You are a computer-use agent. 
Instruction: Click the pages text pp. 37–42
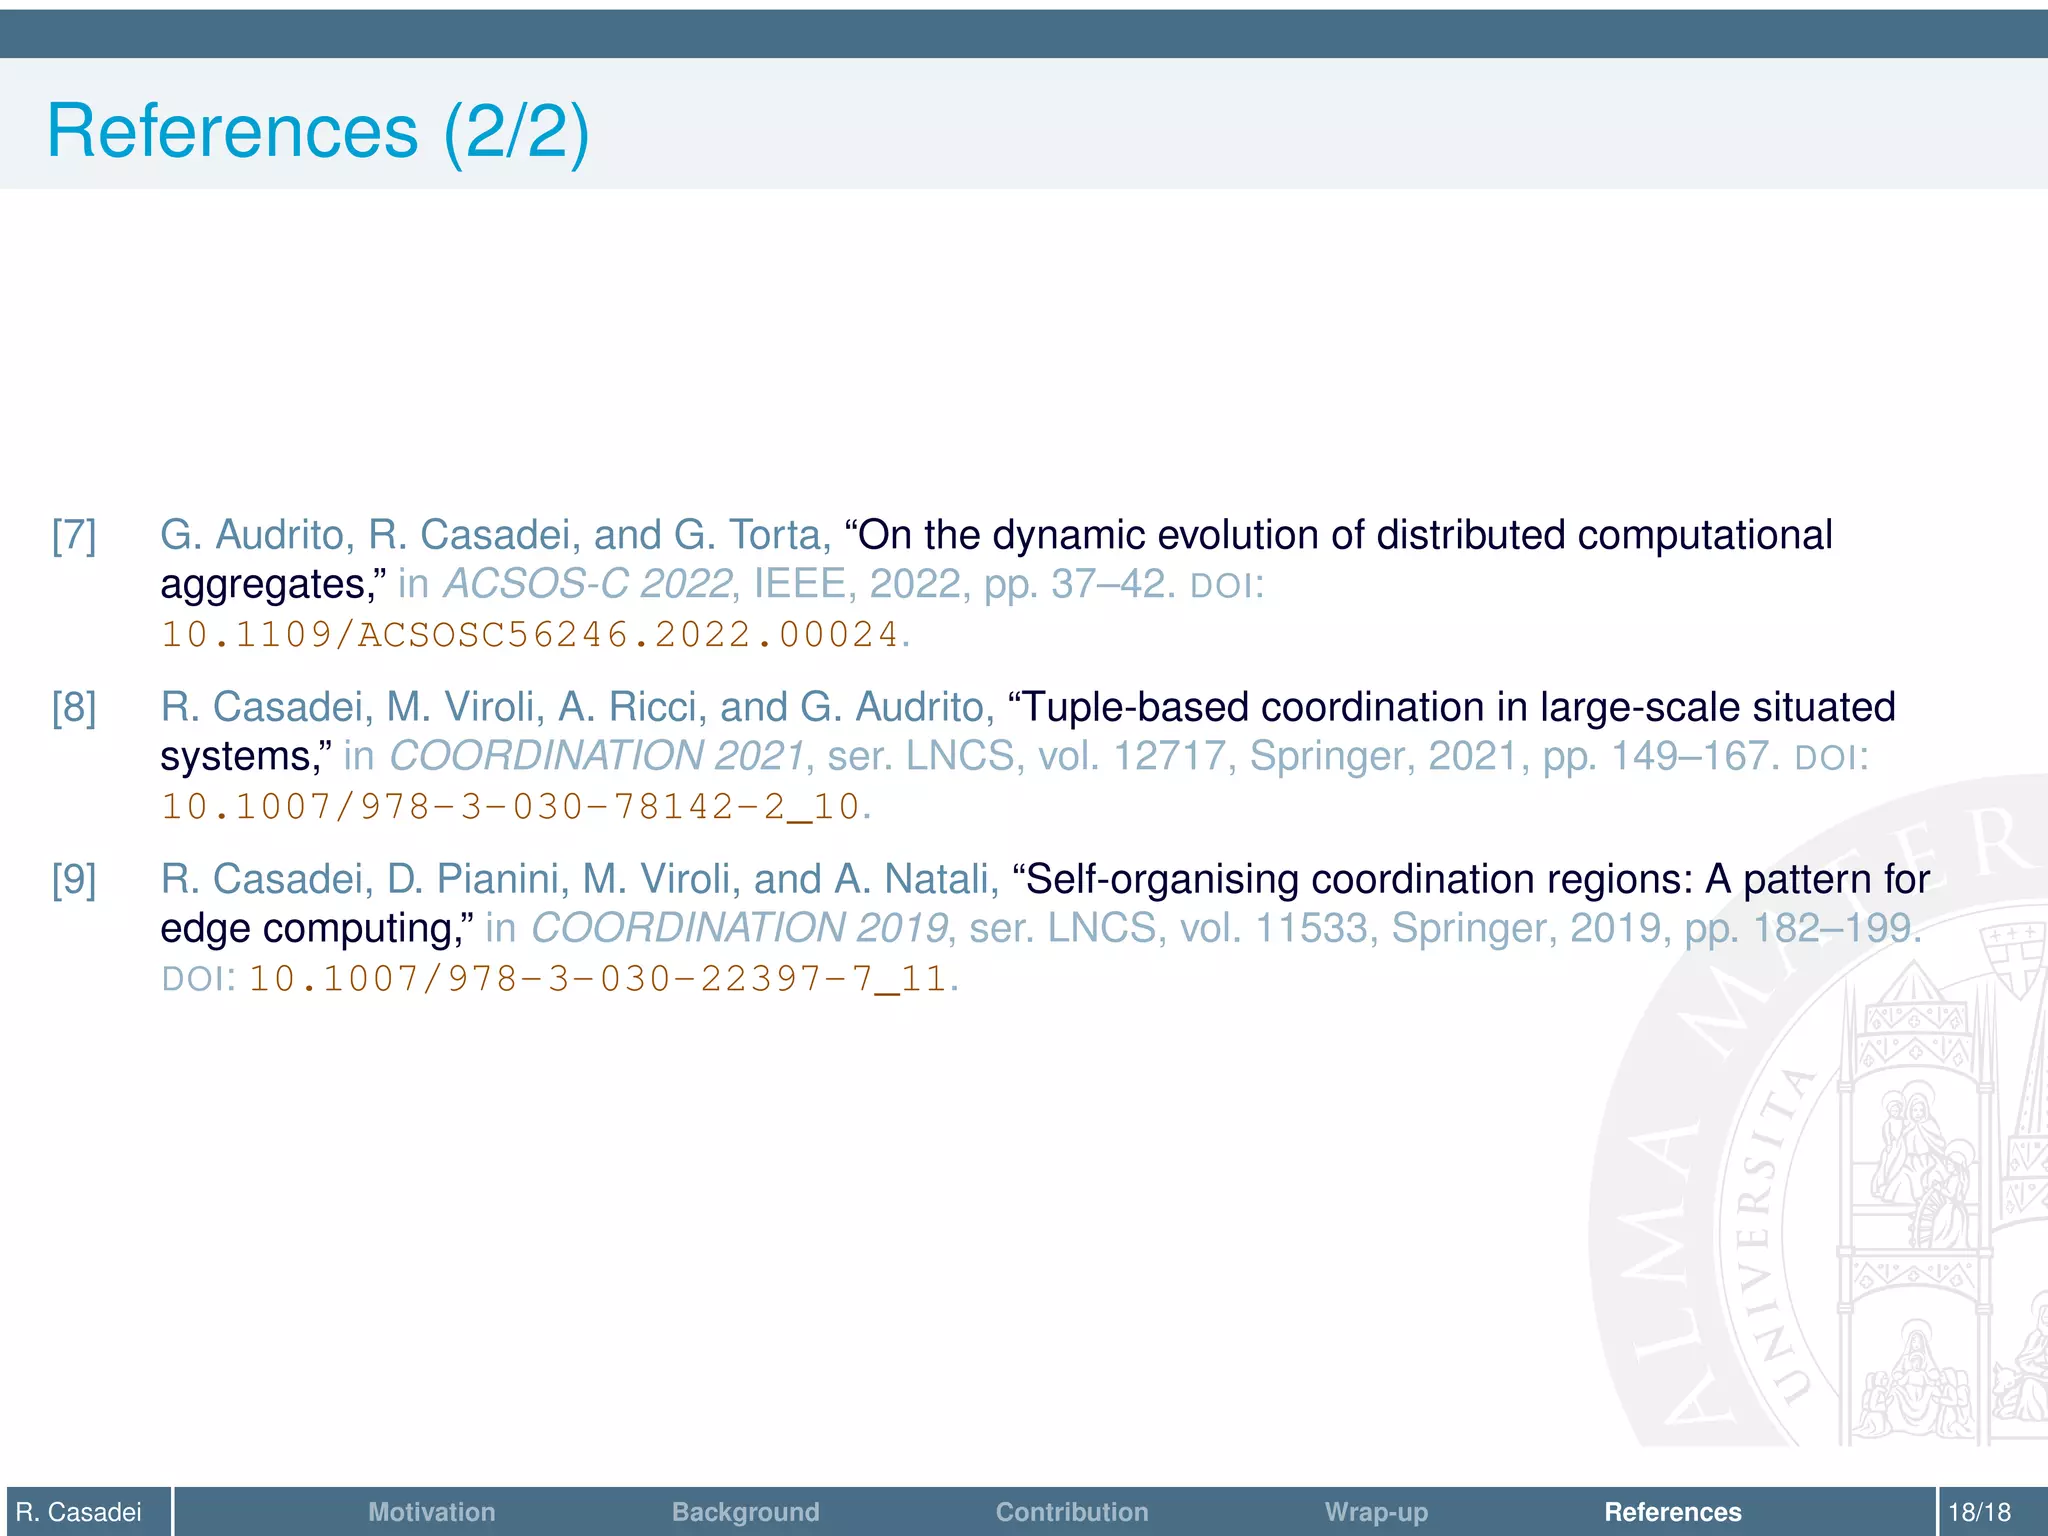1079,584
